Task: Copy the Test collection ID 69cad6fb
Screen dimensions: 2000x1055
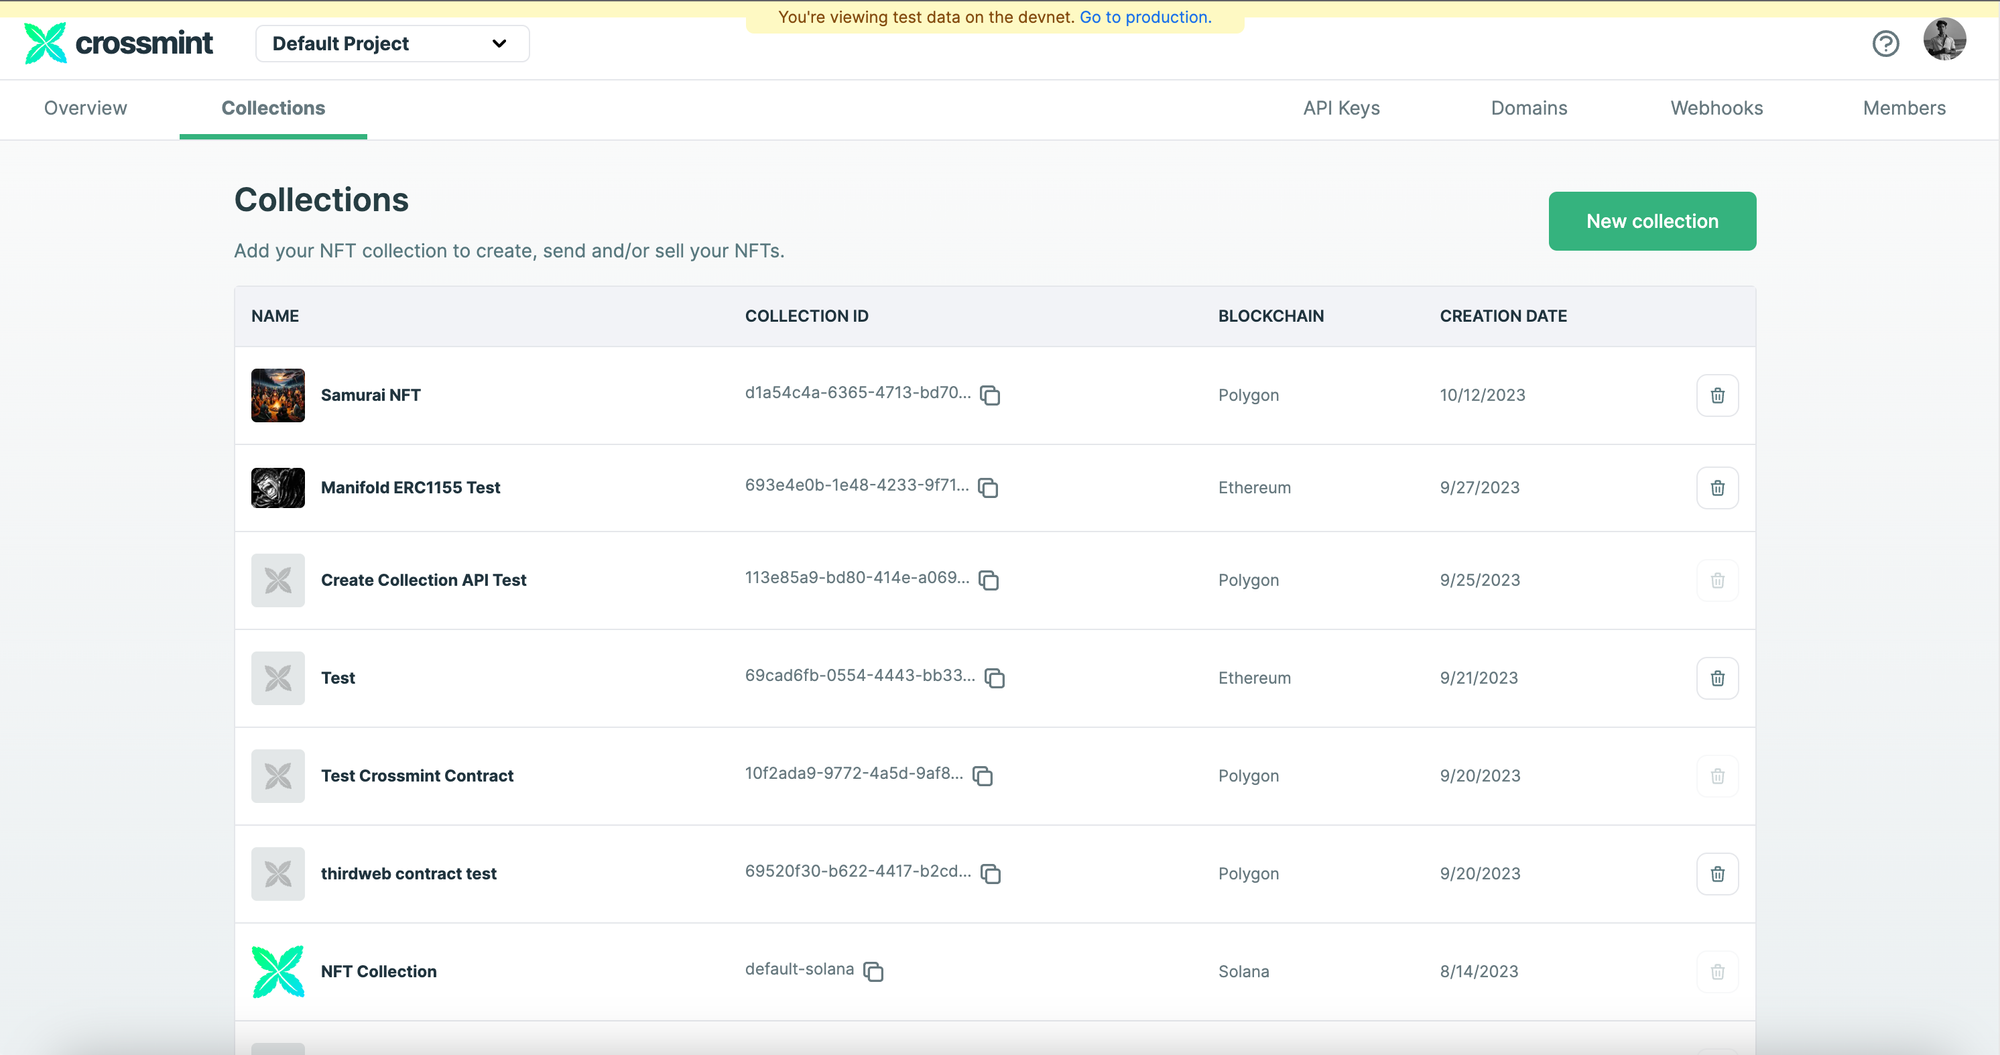Action: (x=994, y=678)
